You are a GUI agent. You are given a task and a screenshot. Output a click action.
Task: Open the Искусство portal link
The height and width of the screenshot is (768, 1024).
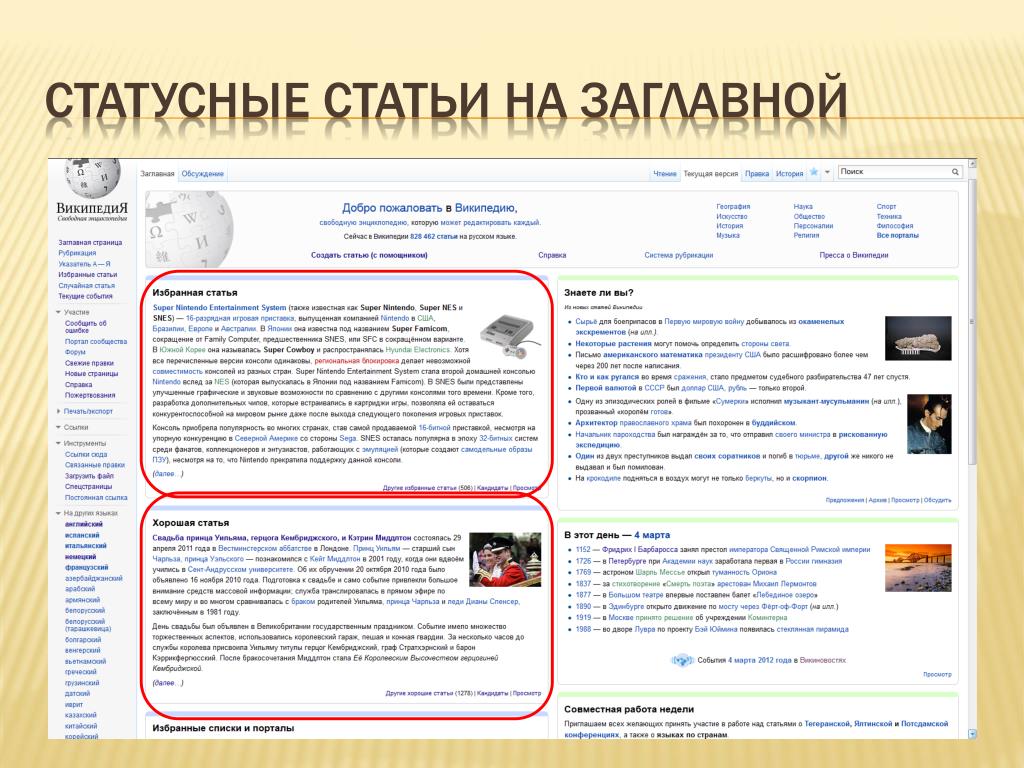pyautogui.click(x=731, y=216)
